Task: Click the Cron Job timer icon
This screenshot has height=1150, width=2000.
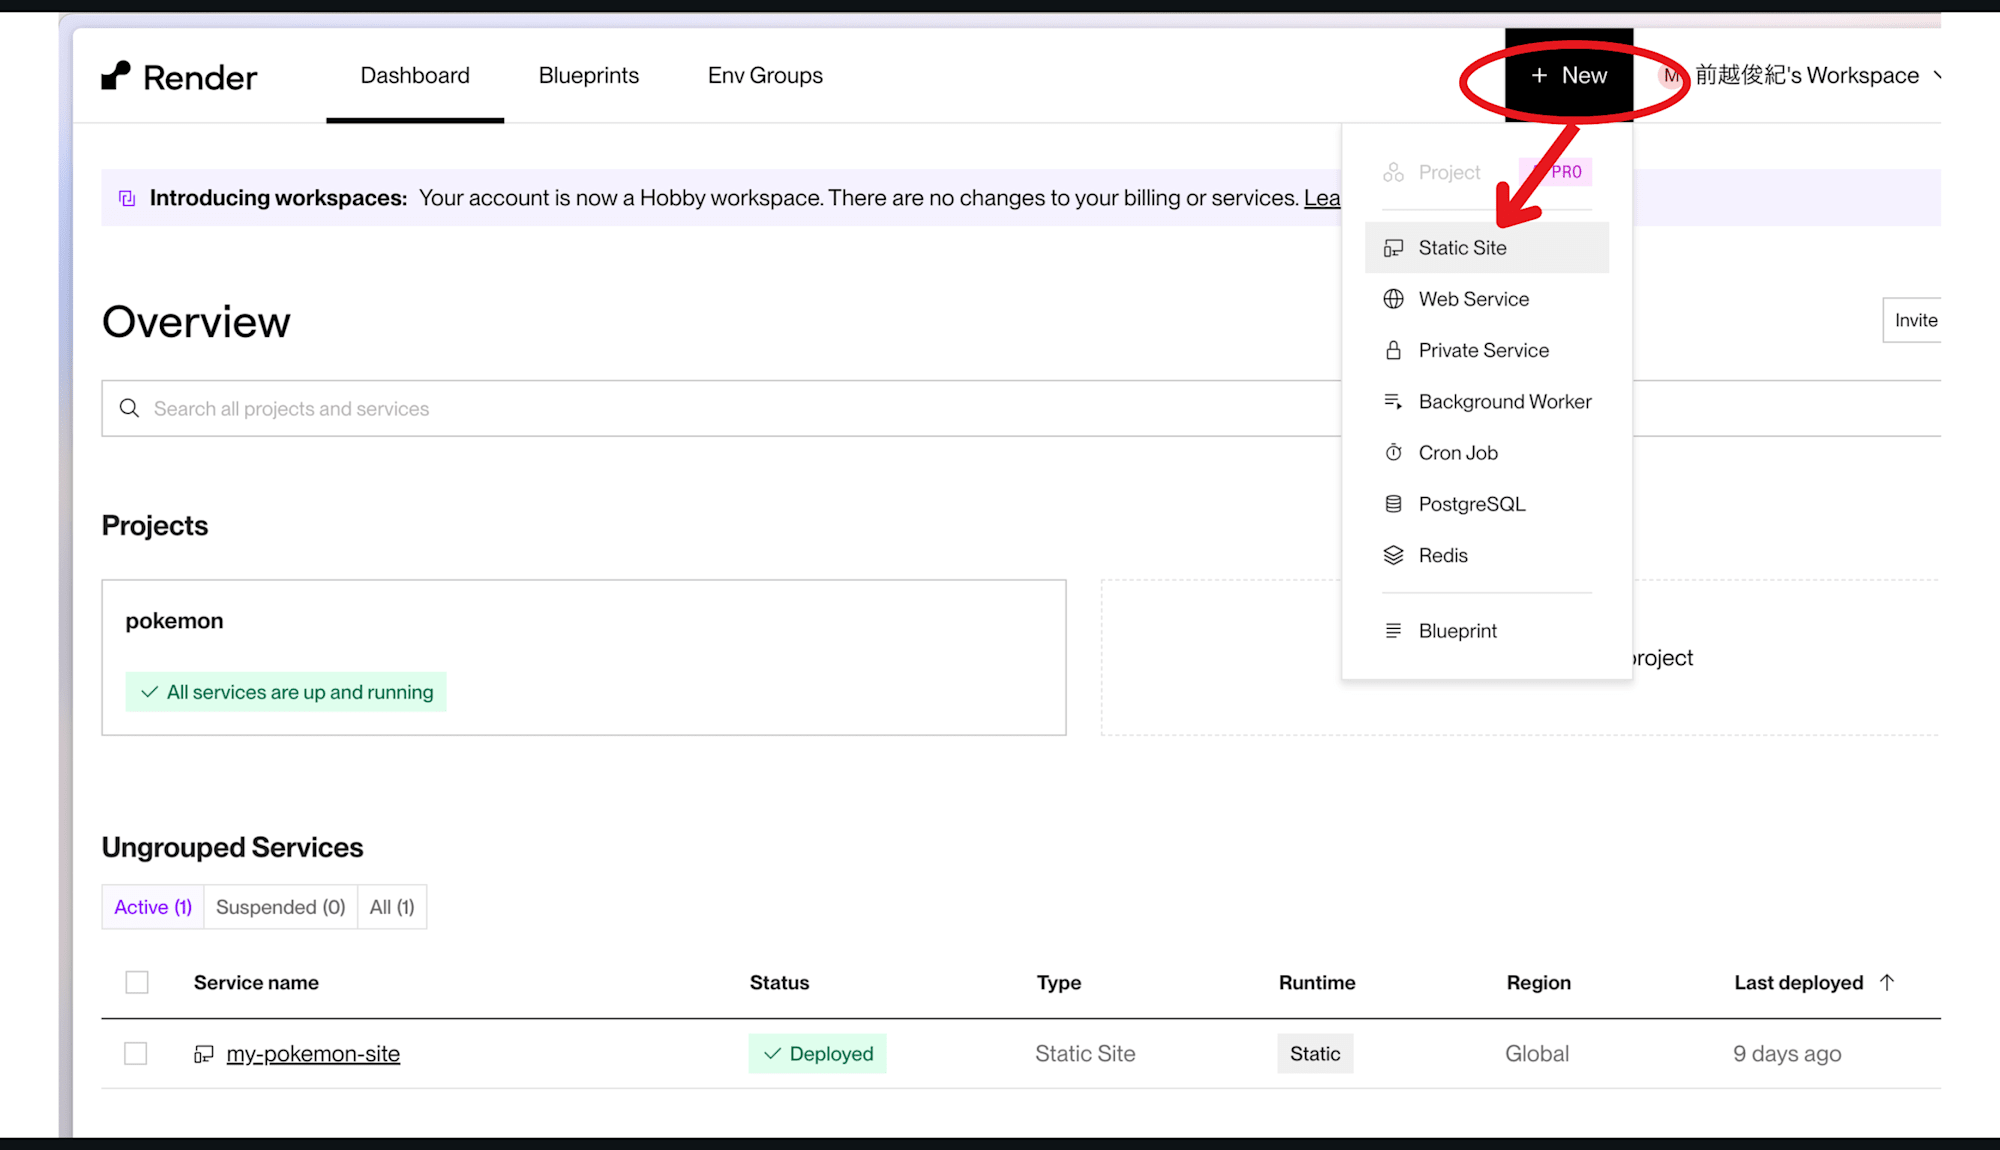Action: tap(1393, 452)
